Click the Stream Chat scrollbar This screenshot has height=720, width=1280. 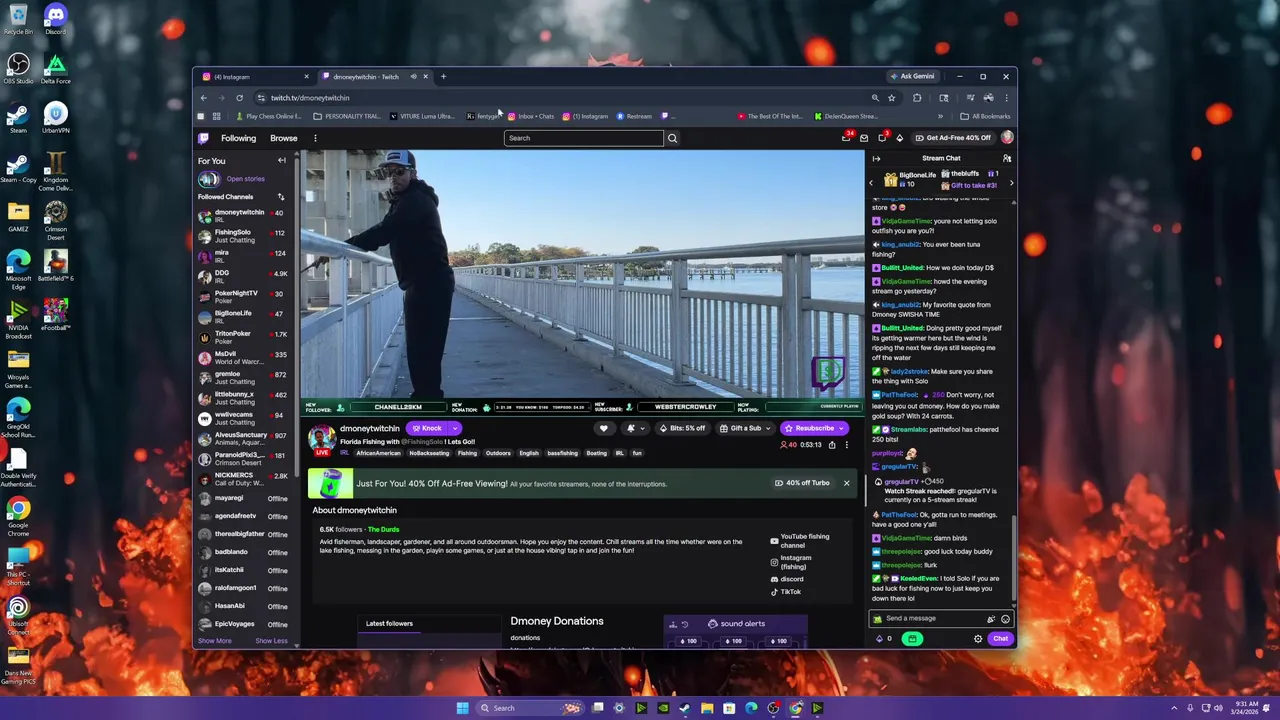click(x=1015, y=560)
